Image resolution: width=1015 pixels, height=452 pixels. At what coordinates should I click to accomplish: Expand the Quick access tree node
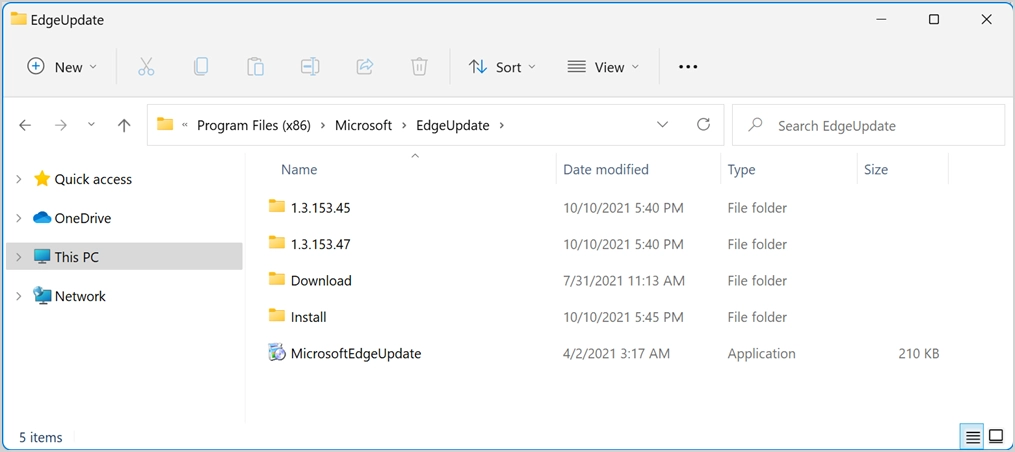coord(18,179)
